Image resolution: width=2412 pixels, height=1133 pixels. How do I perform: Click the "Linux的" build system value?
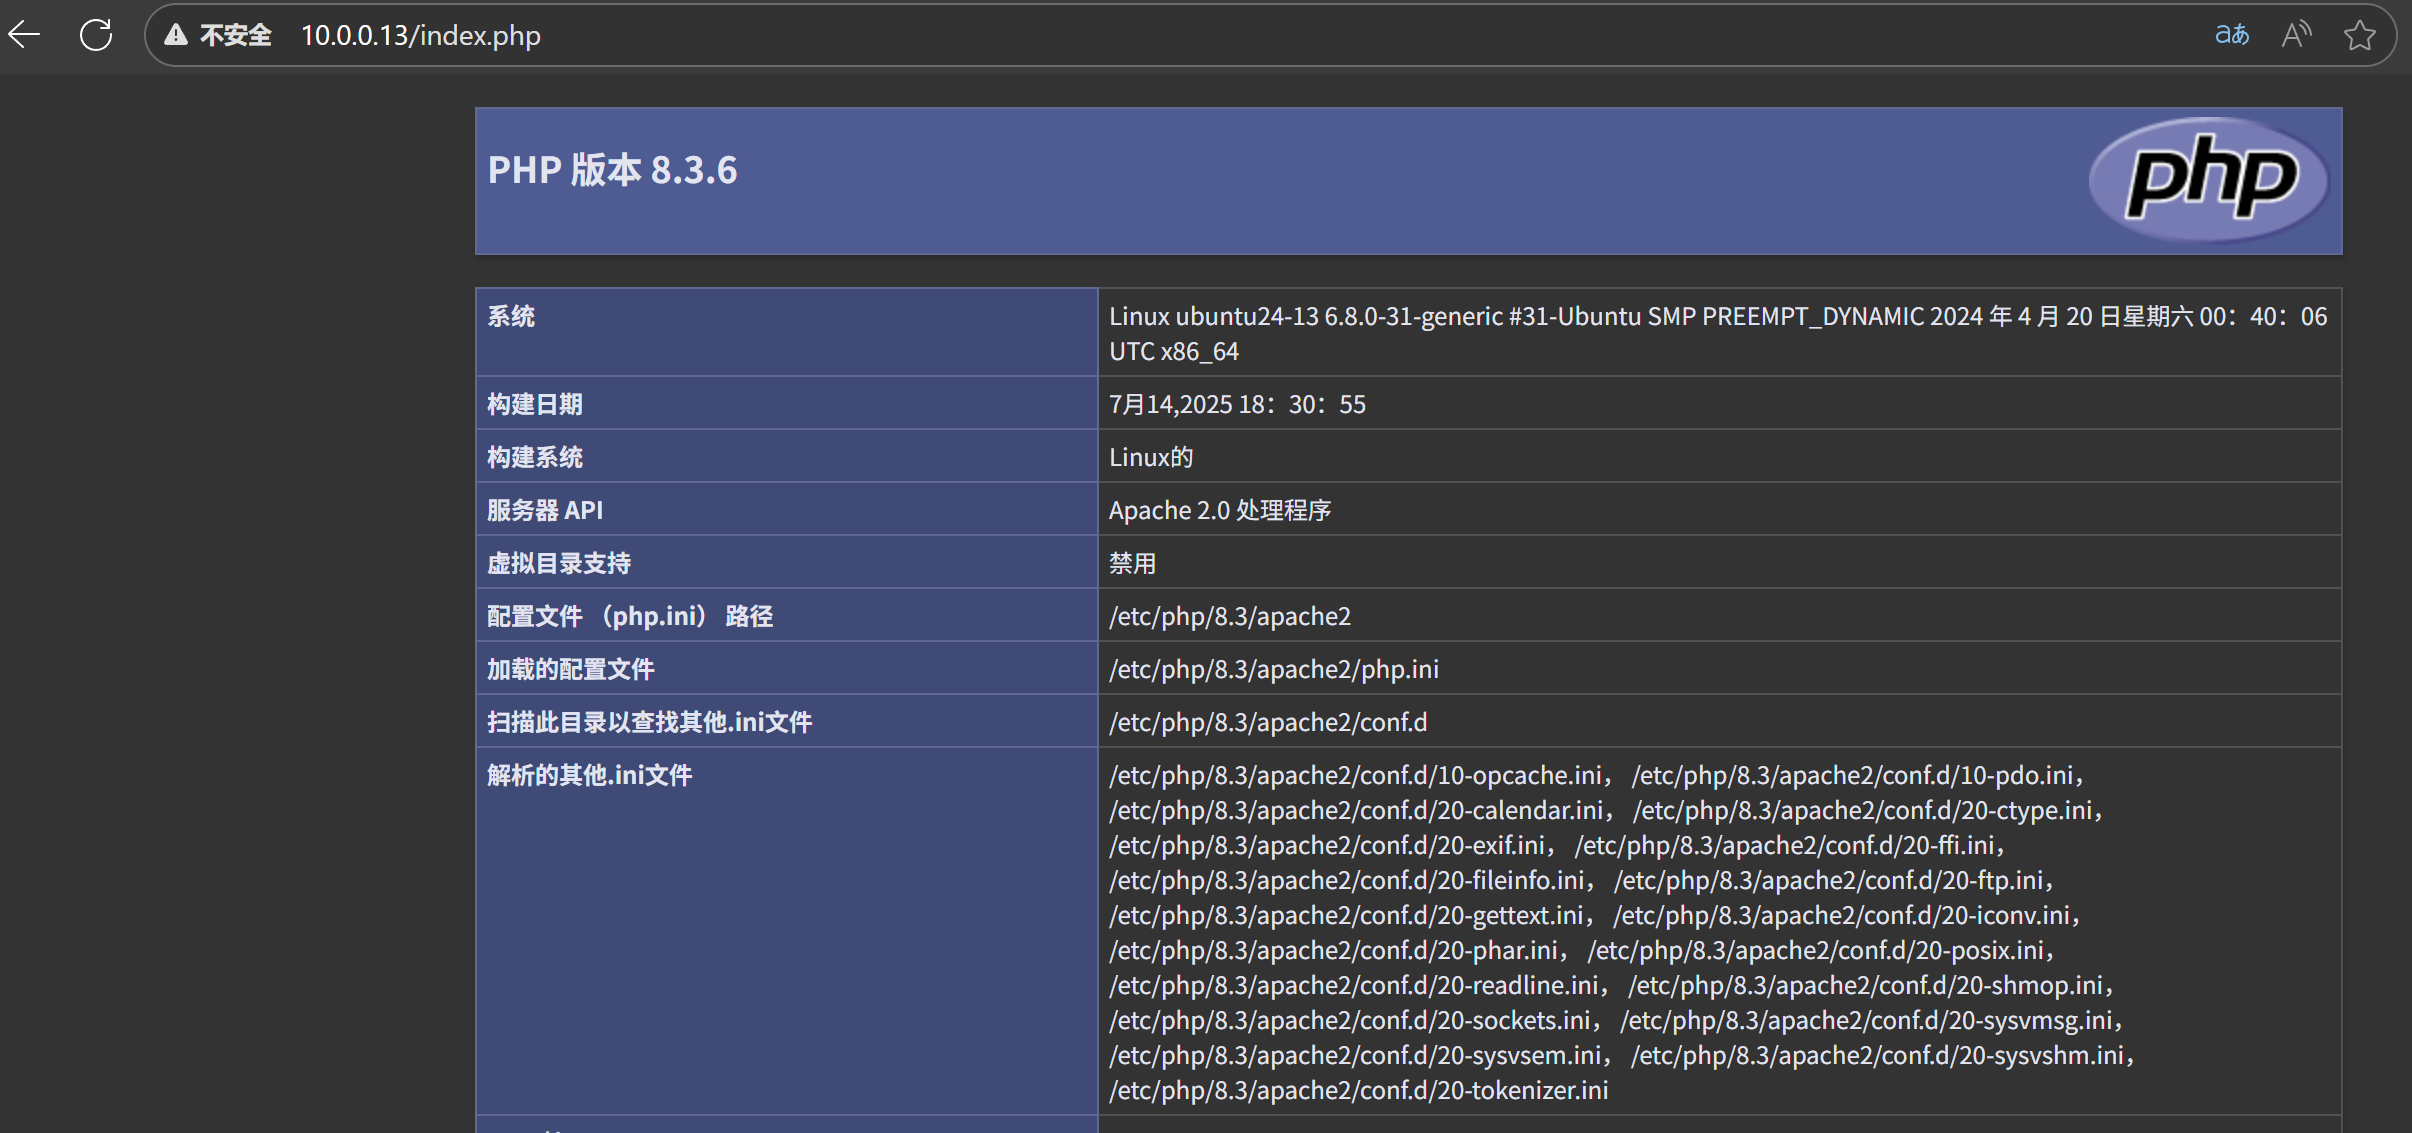[1151, 457]
